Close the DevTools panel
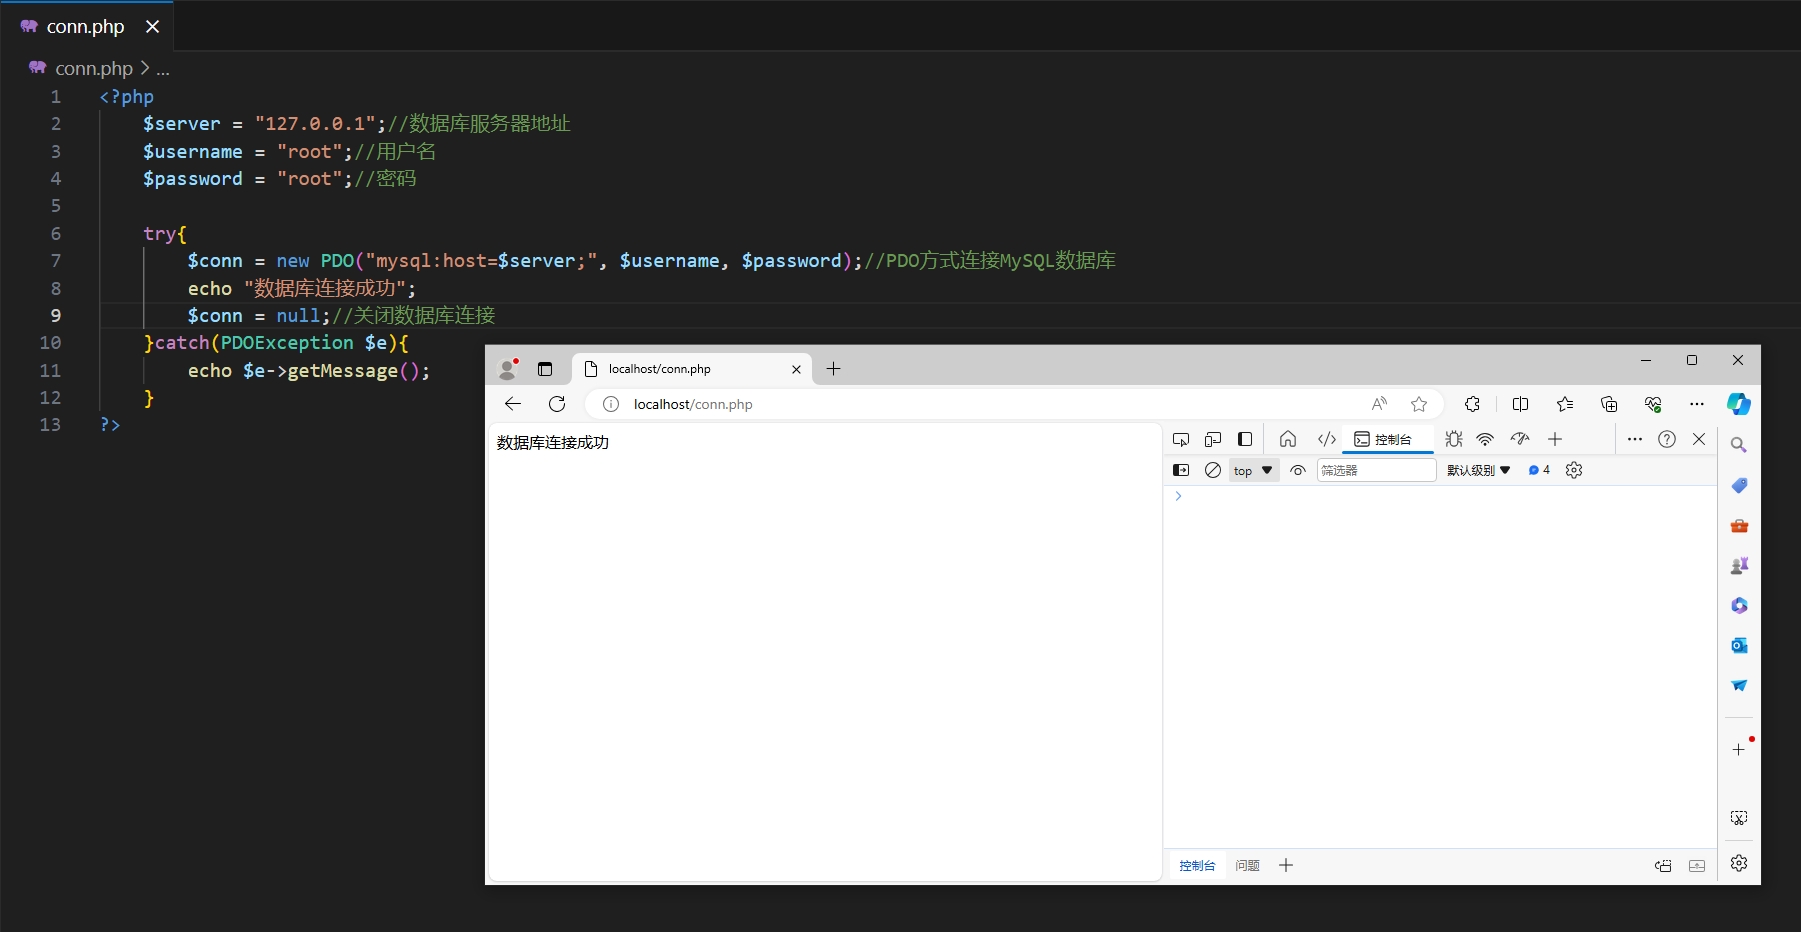This screenshot has height=932, width=1801. (x=1699, y=439)
